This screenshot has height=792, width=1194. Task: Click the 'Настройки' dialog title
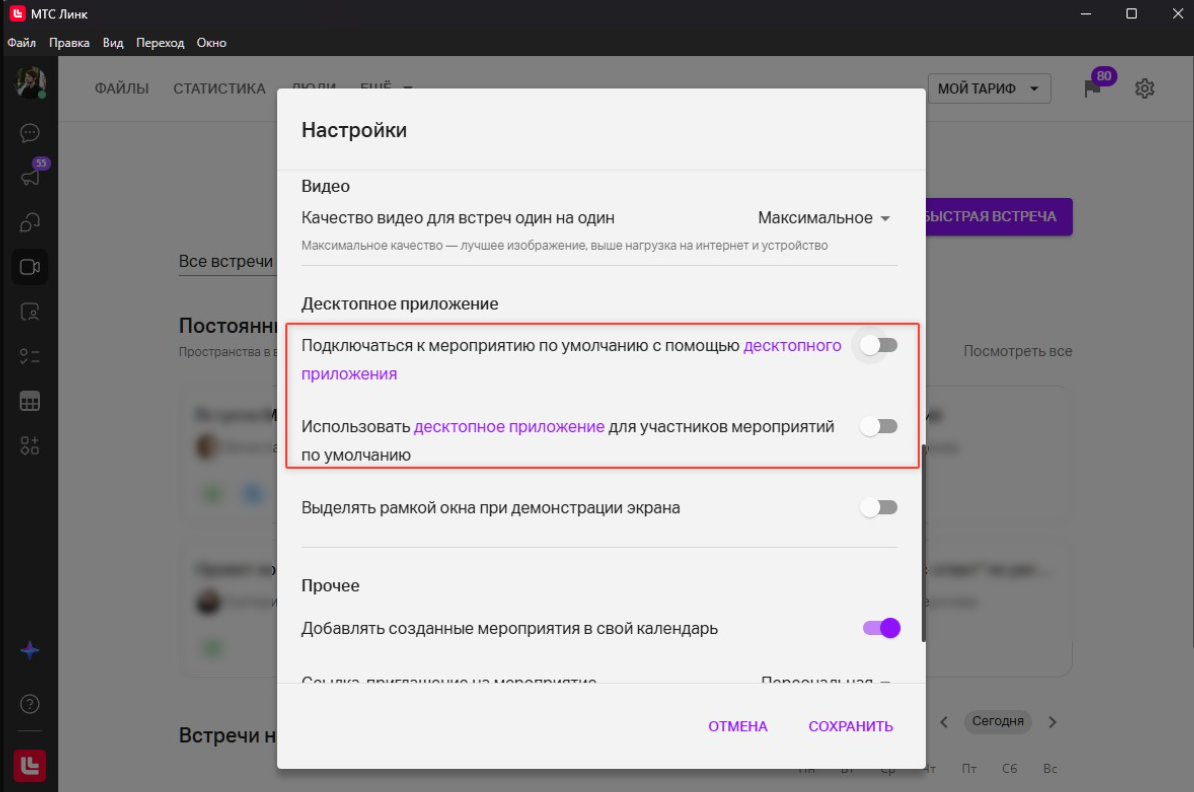pyautogui.click(x=354, y=130)
